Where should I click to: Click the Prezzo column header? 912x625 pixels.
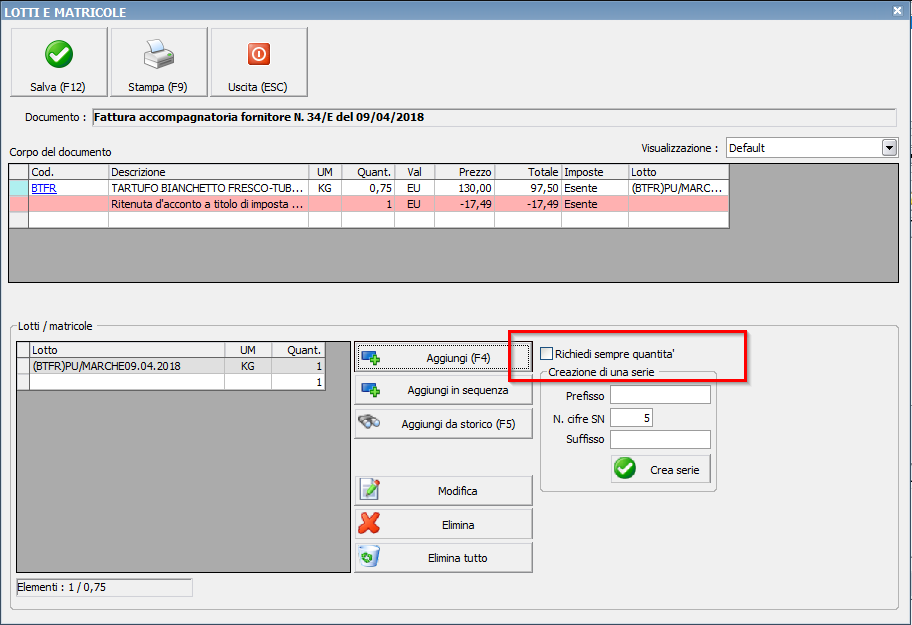point(464,172)
